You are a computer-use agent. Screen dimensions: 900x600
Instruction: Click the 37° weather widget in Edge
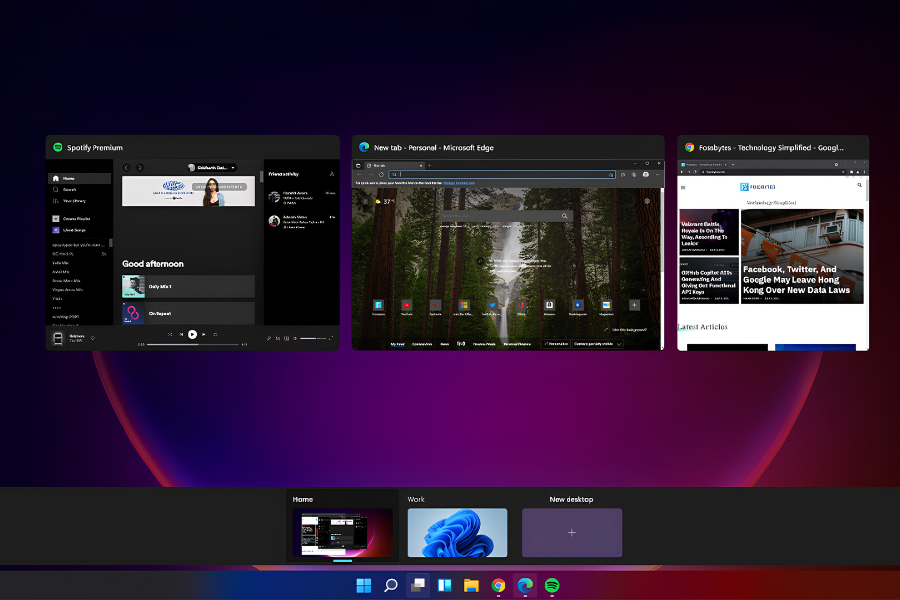pos(385,202)
